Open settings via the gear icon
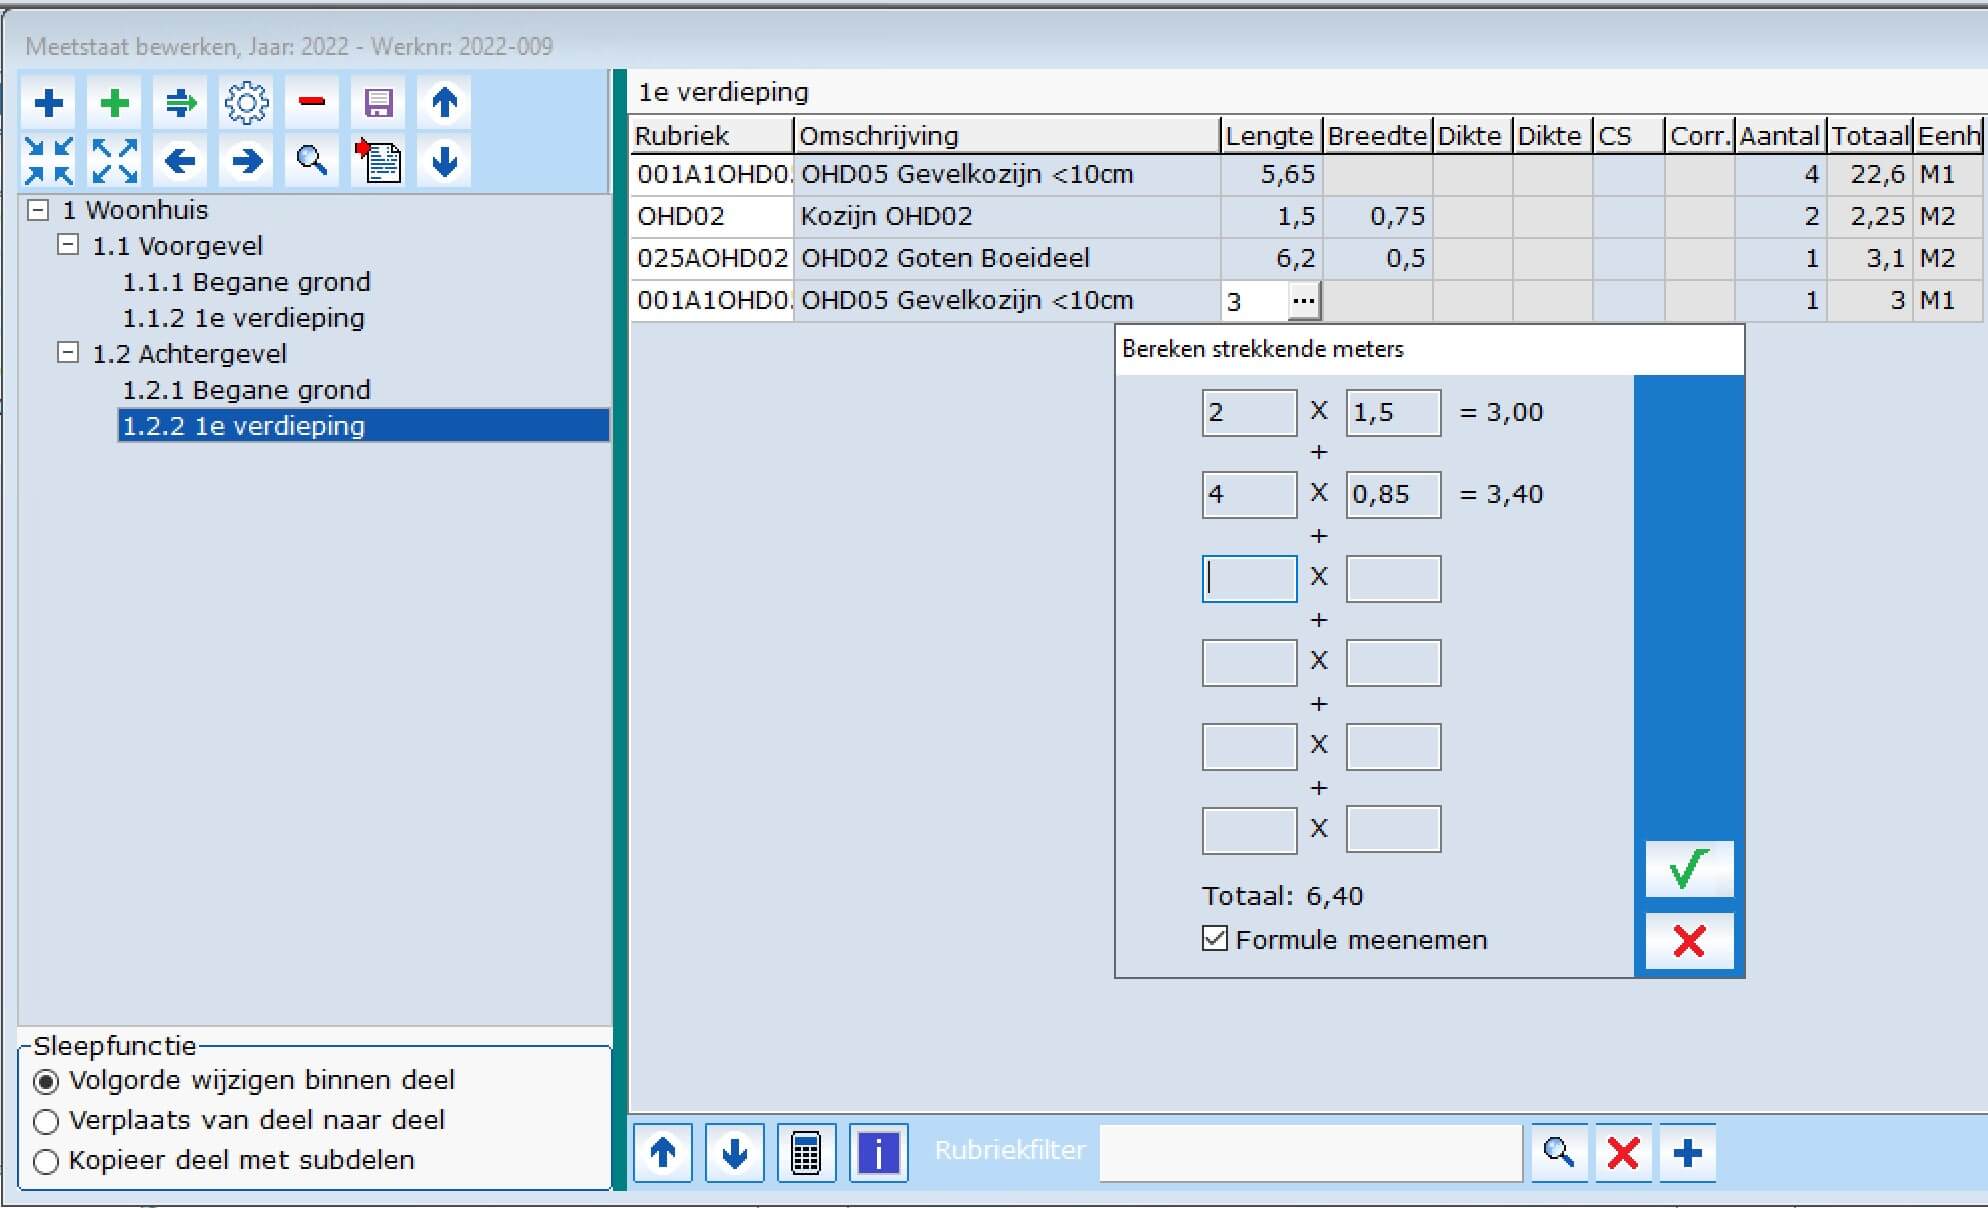 (x=246, y=103)
